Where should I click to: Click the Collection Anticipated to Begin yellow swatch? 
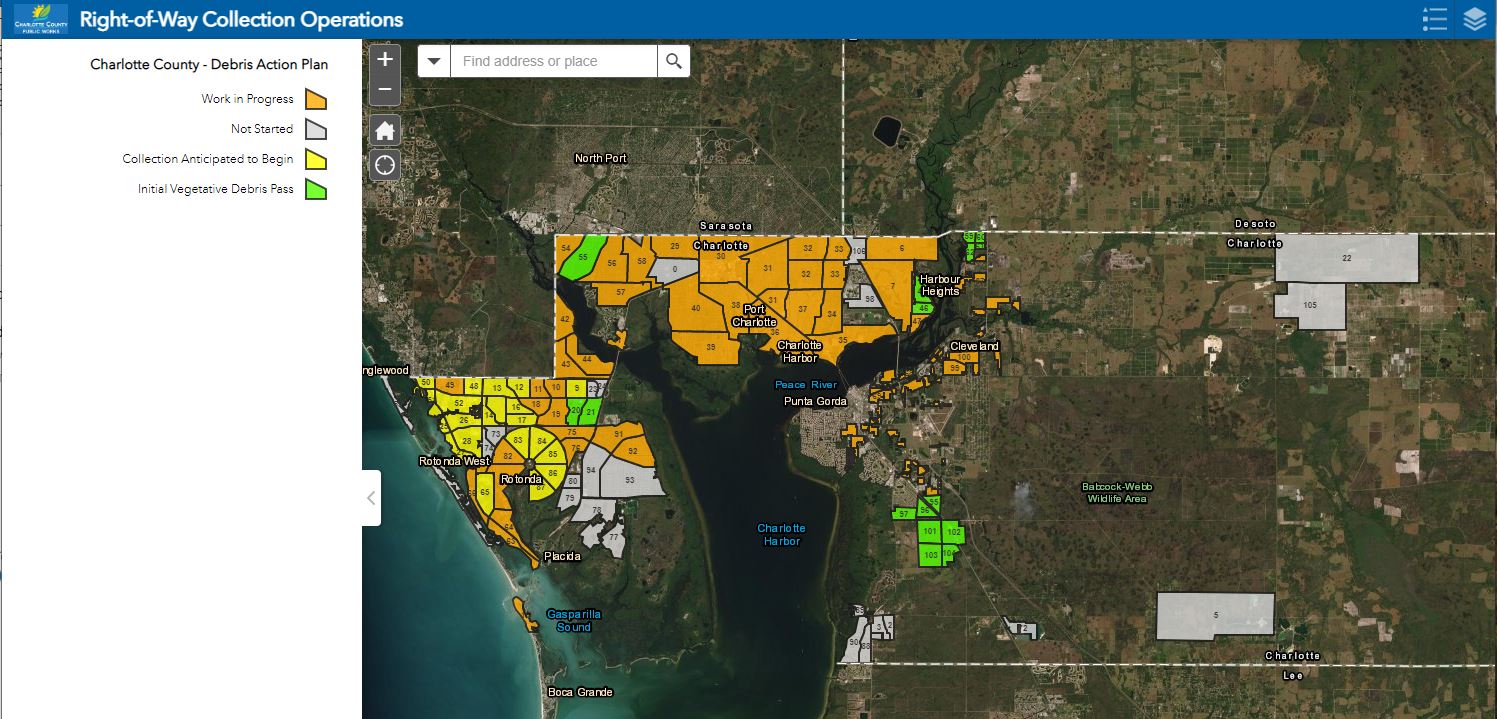click(x=316, y=159)
